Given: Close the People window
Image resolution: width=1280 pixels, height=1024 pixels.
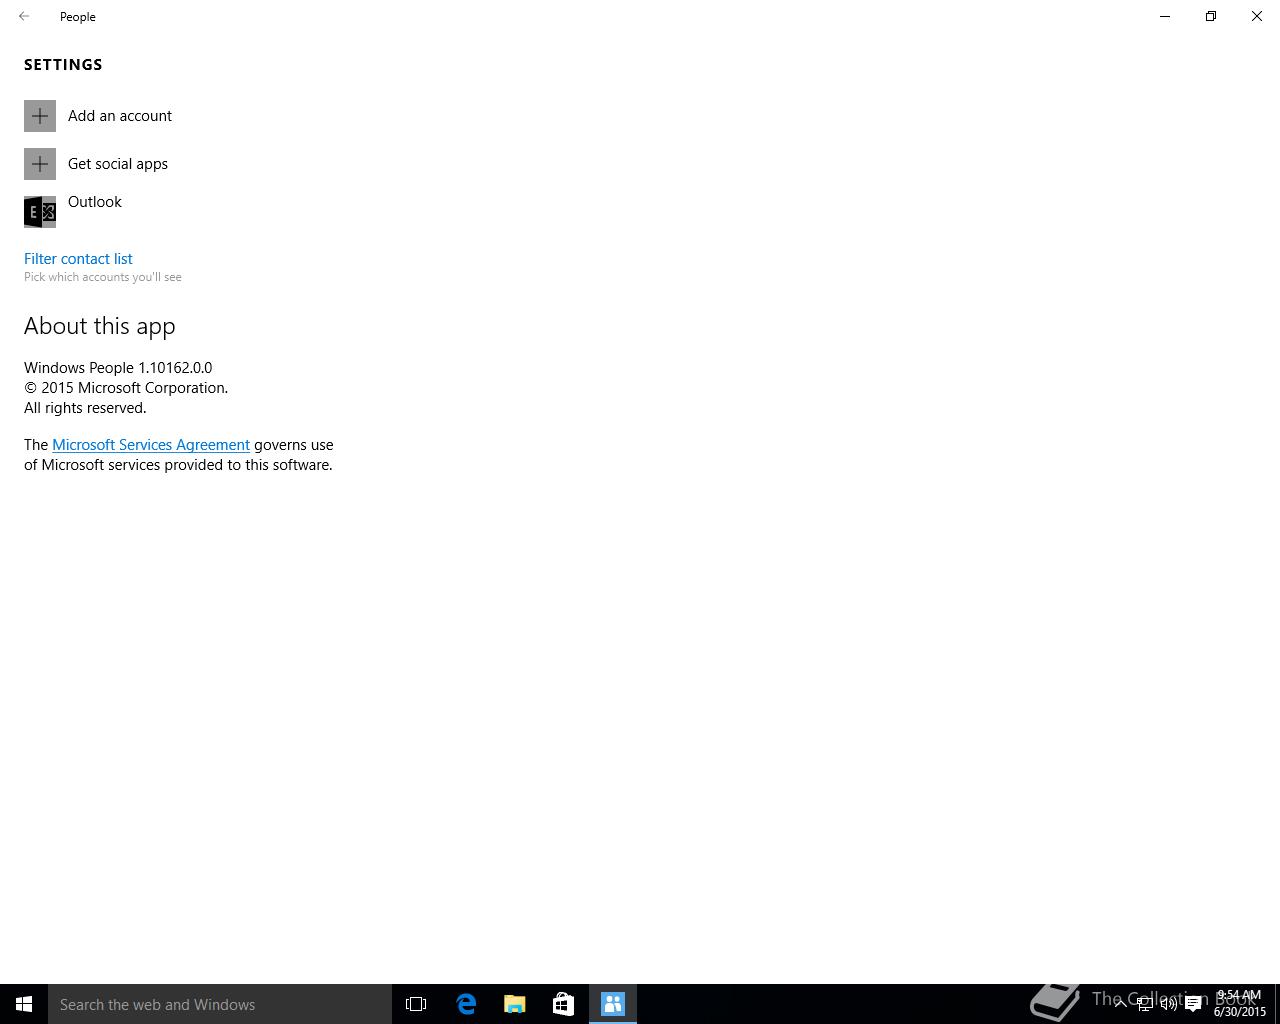Looking at the screenshot, I should pyautogui.click(x=1257, y=16).
